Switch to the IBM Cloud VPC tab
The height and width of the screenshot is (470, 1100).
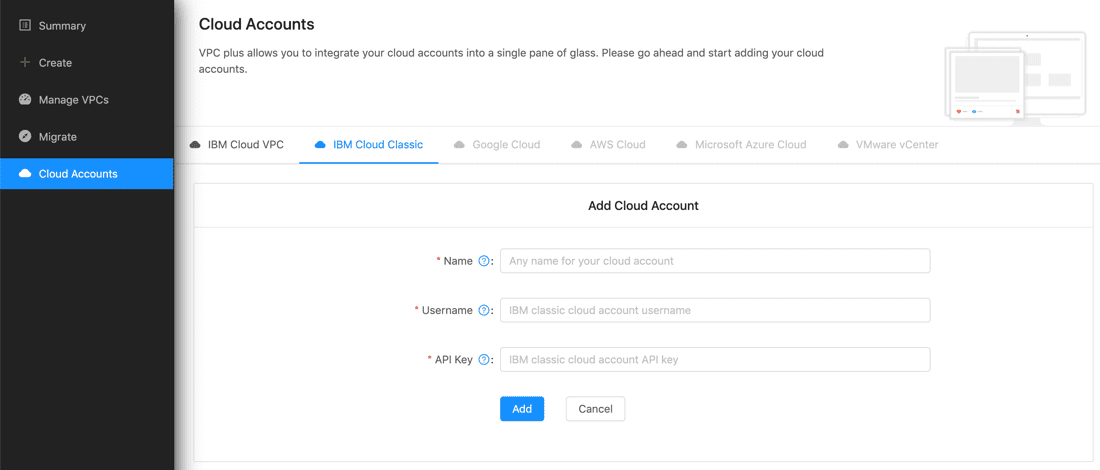[x=236, y=145]
